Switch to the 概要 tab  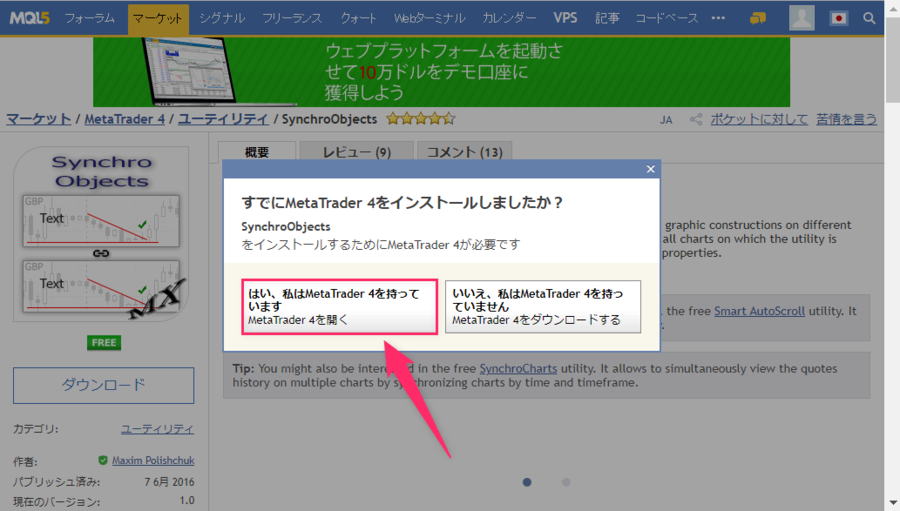coord(257,152)
